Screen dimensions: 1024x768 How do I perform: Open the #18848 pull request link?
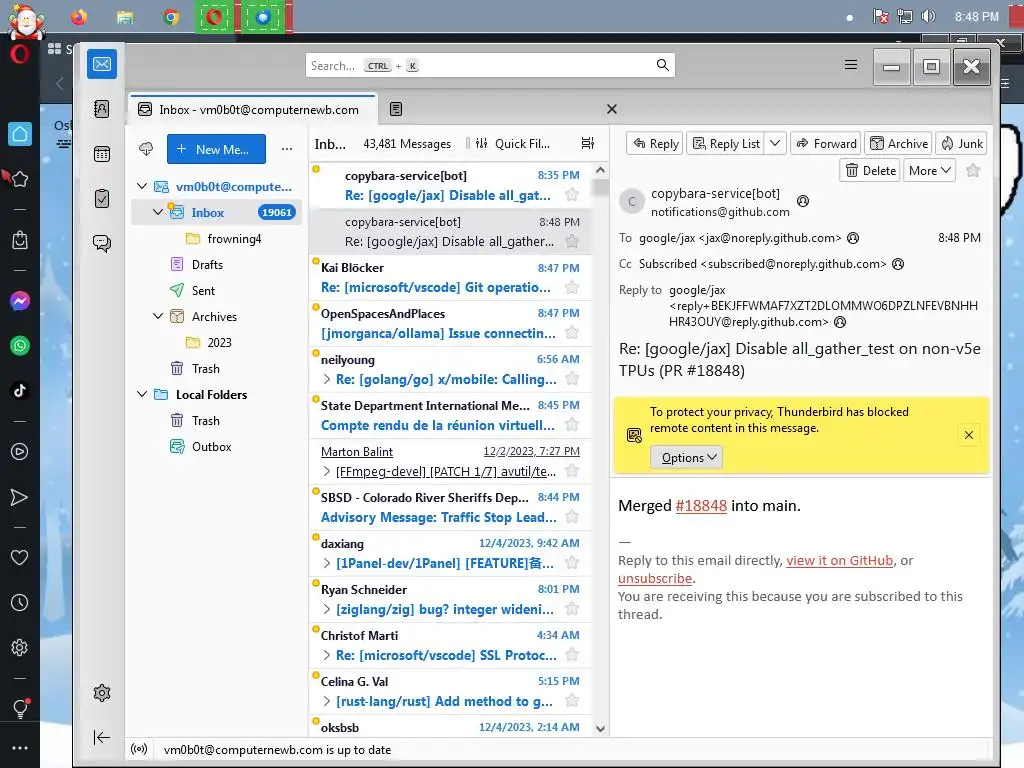(701, 505)
